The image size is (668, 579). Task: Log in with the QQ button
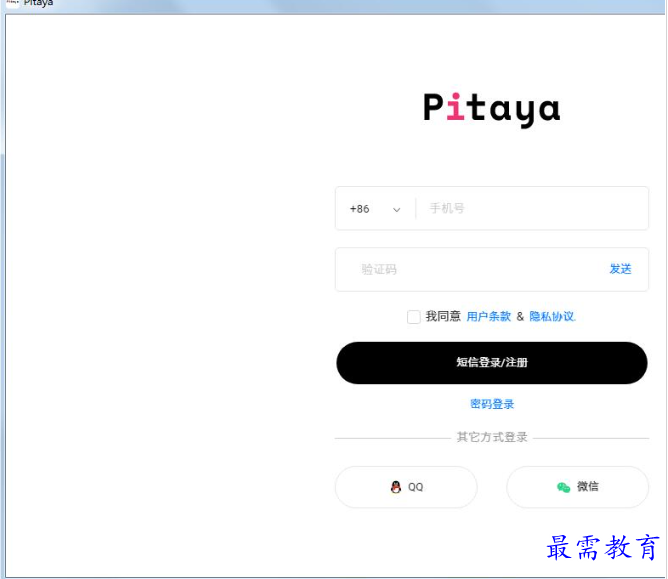pyautogui.click(x=406, y=487)
